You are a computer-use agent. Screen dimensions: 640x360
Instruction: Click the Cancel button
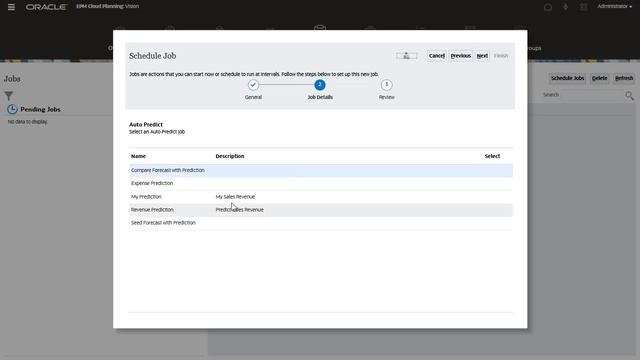(x=436, y=56)
